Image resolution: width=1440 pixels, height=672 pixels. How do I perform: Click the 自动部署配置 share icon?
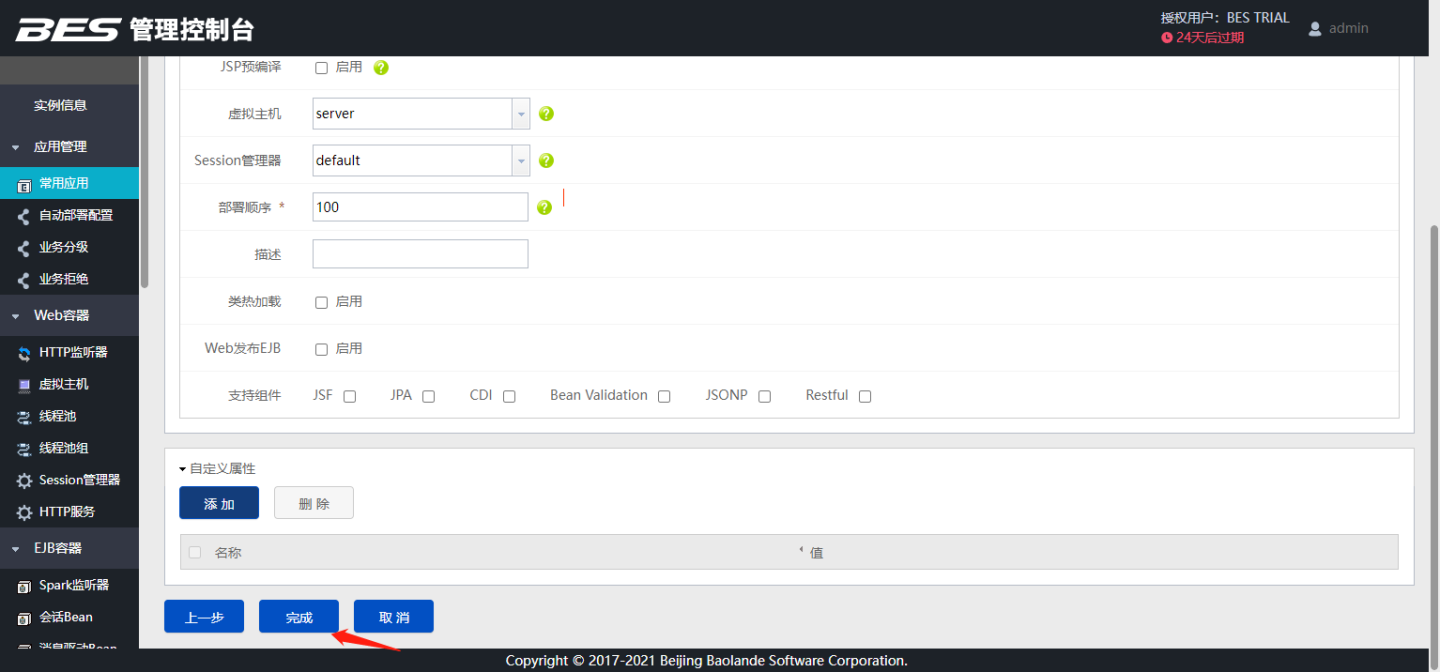click(x=24, y=216)
